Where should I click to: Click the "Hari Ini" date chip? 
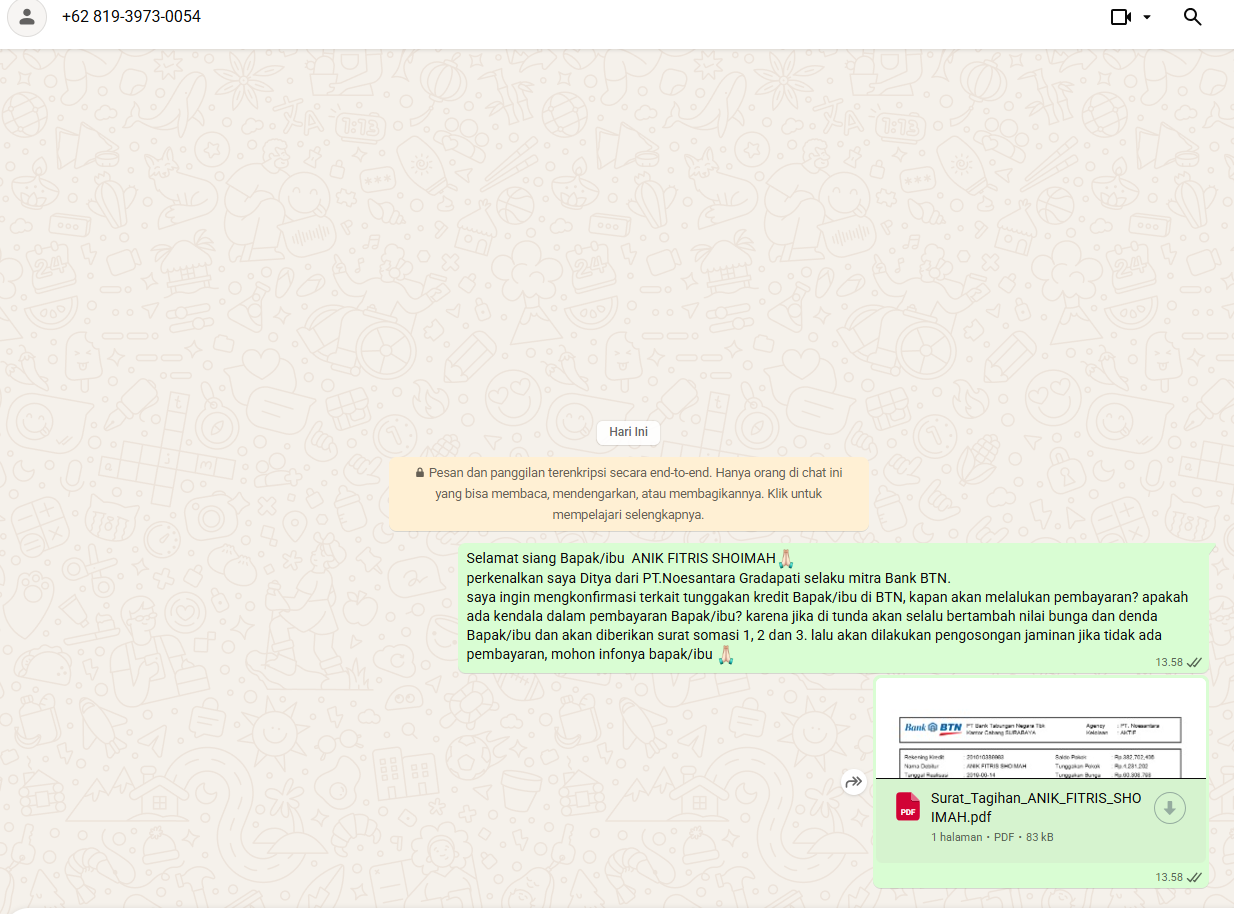[628, 432]
